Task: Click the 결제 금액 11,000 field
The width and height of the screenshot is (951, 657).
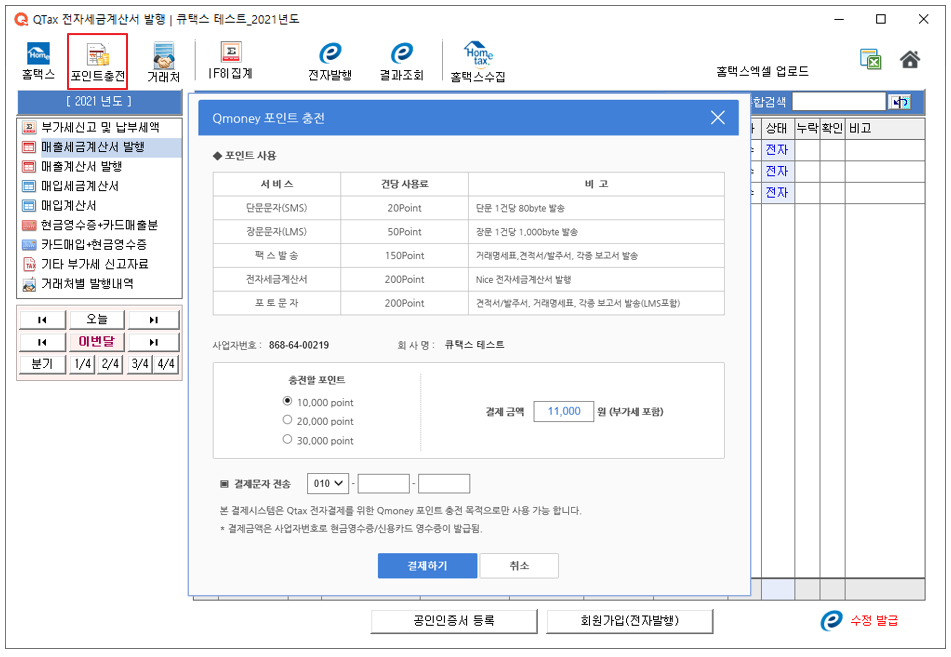Action: pos(563,411)
